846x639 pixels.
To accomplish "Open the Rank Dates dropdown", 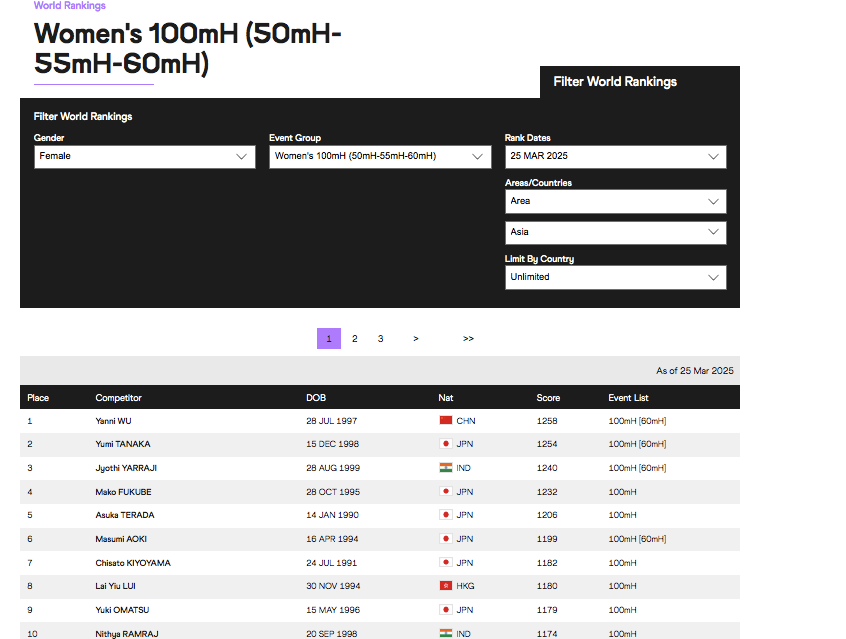I will (615, 156).
